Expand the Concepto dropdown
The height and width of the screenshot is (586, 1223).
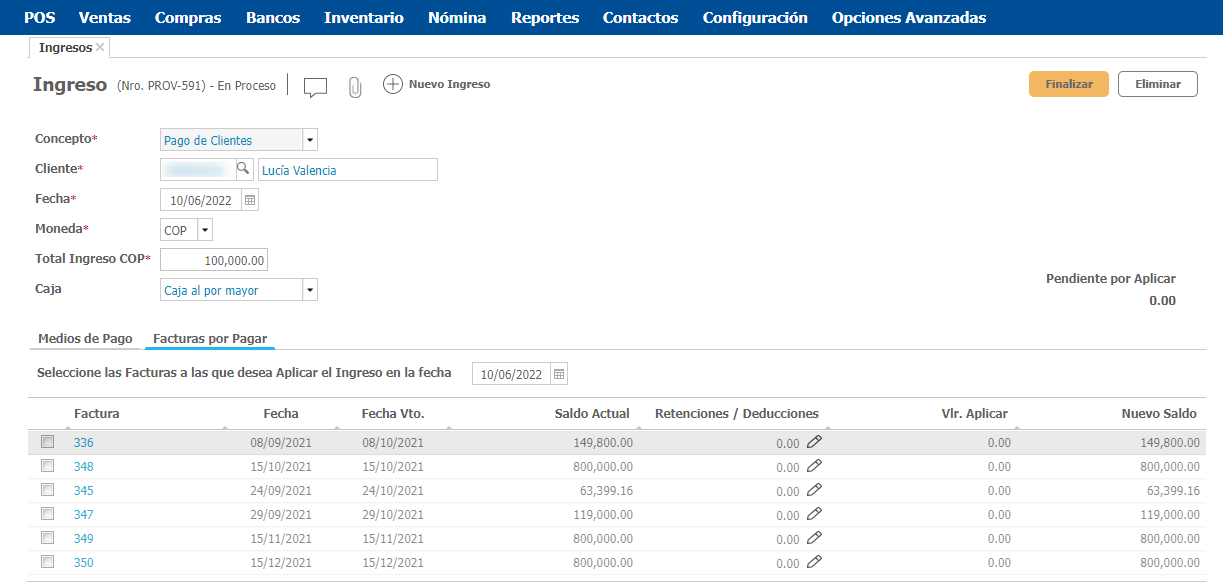click(310, 140)
